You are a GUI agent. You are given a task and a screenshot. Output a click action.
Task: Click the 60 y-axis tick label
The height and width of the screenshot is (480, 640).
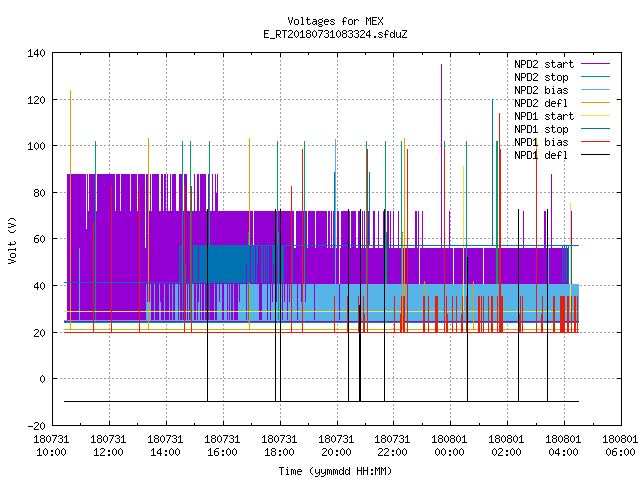tap(40, 239)
